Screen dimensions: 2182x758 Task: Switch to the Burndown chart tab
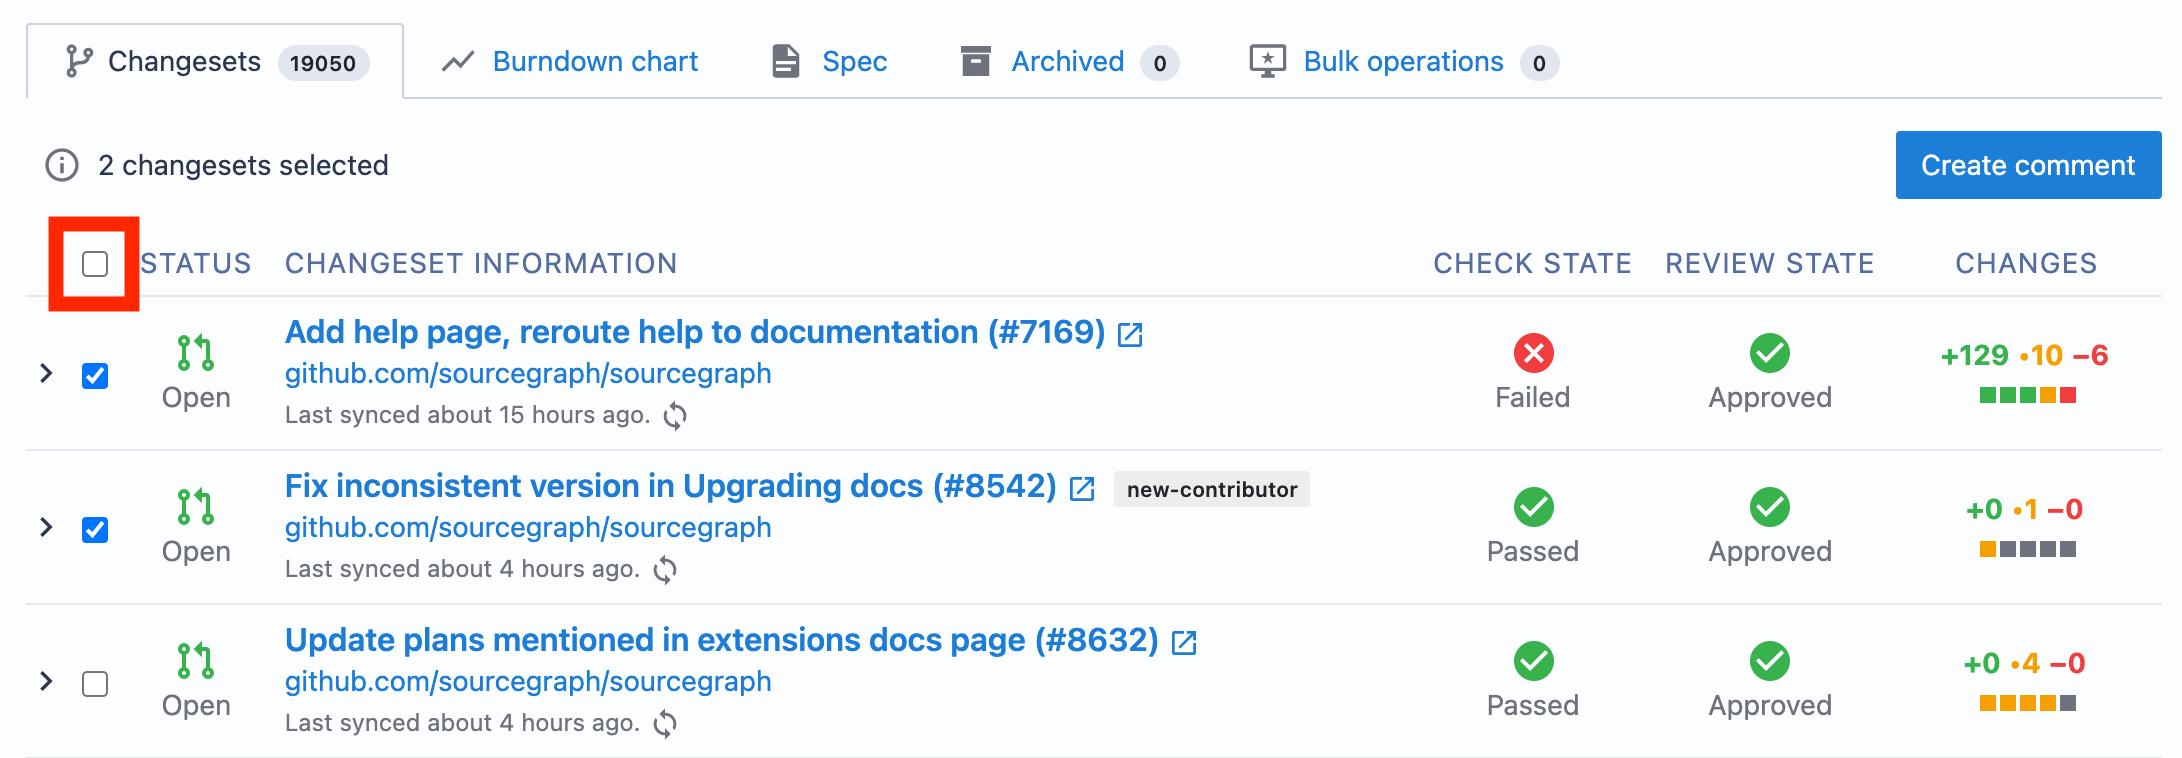tap(570, 62)
